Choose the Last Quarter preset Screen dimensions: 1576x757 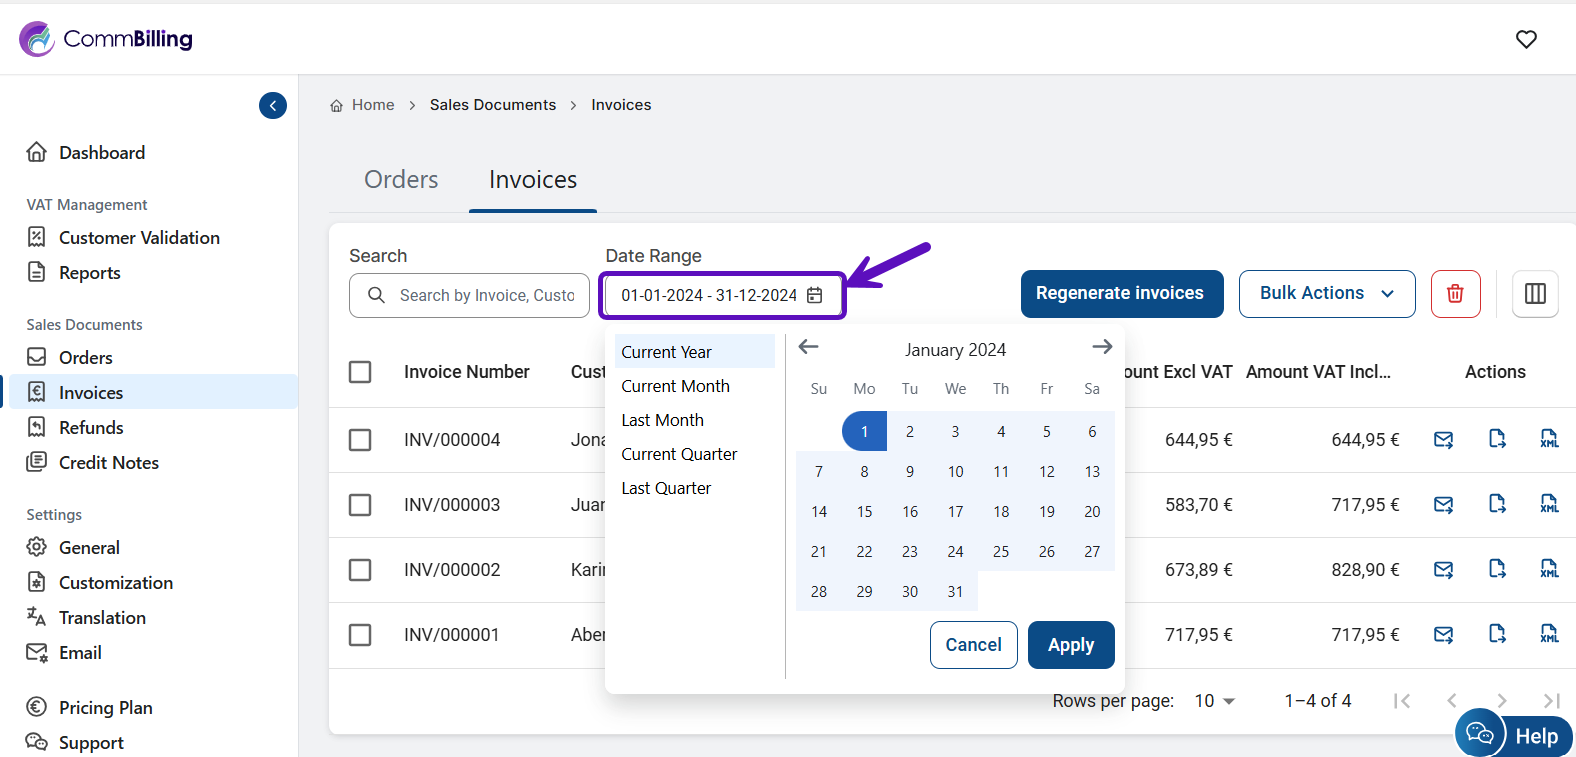point(666,488)
